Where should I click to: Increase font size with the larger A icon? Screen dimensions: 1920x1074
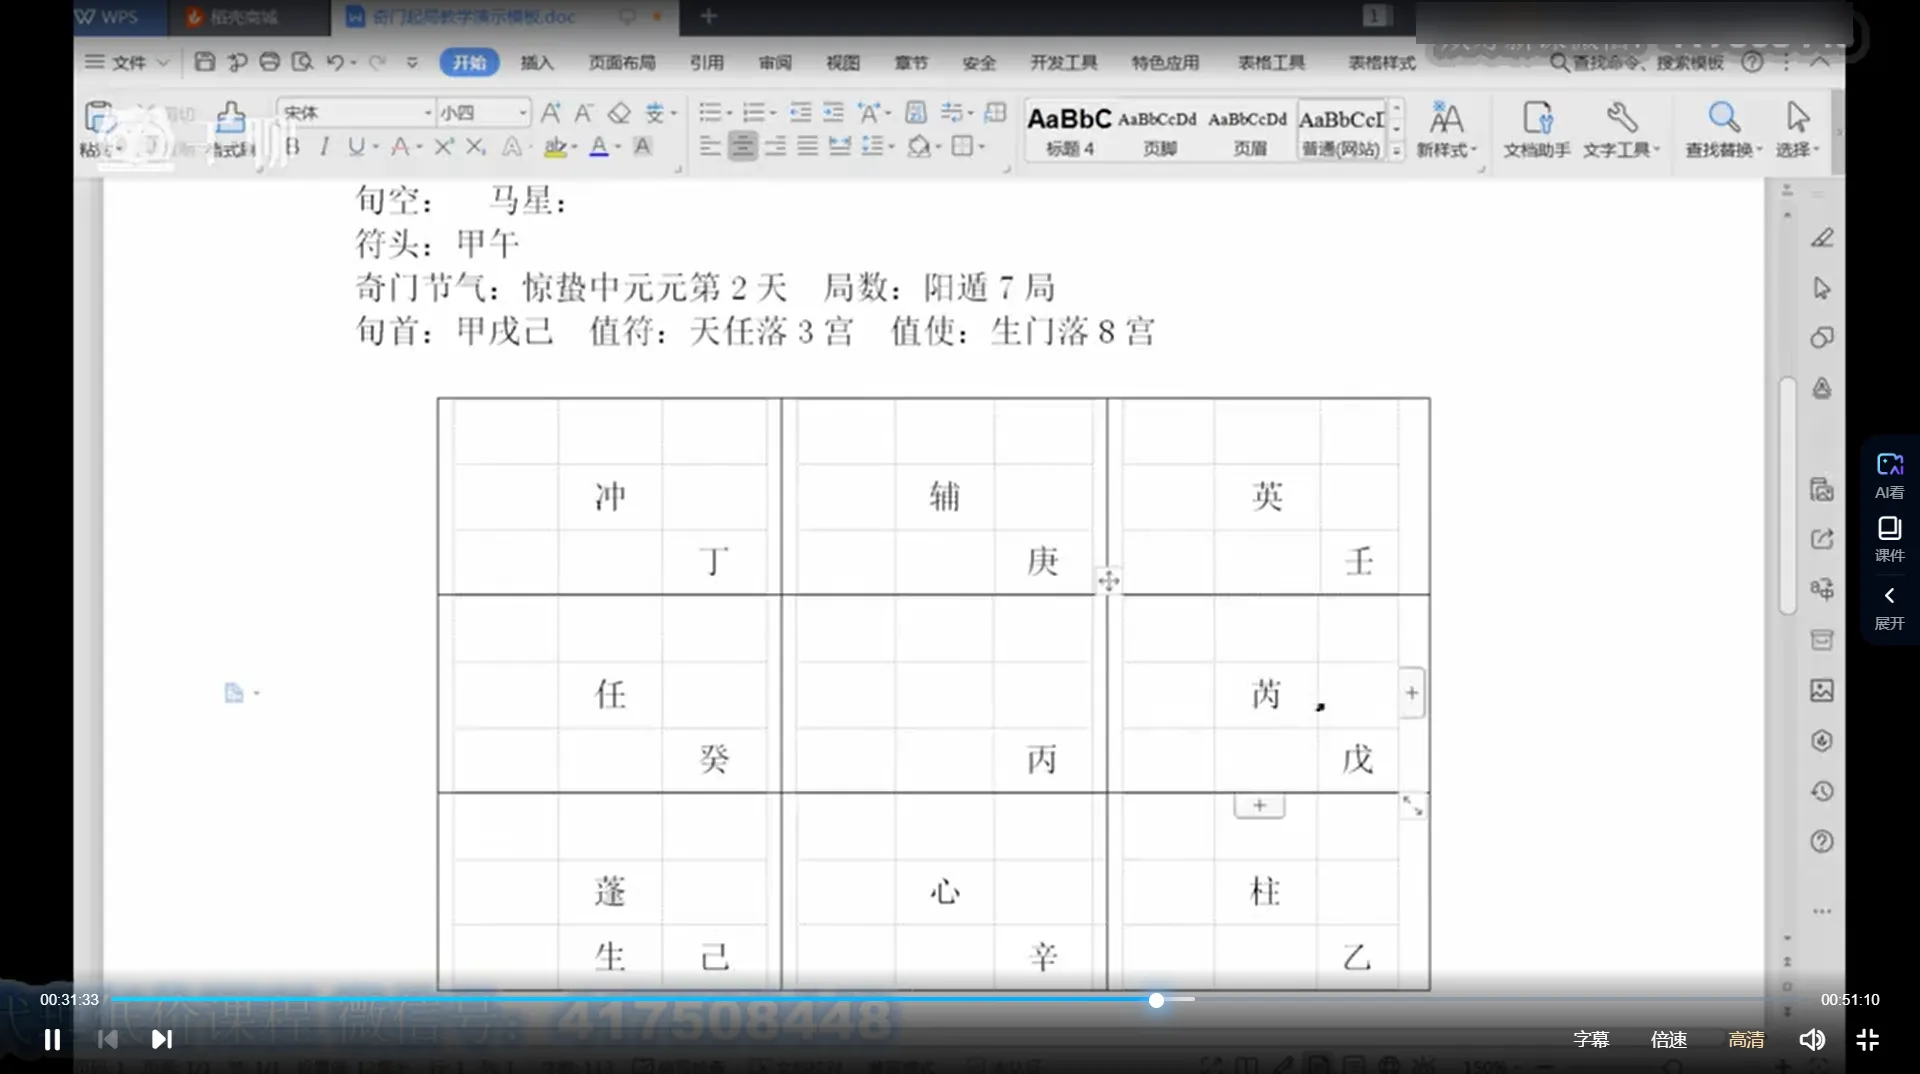click(550, 113)
